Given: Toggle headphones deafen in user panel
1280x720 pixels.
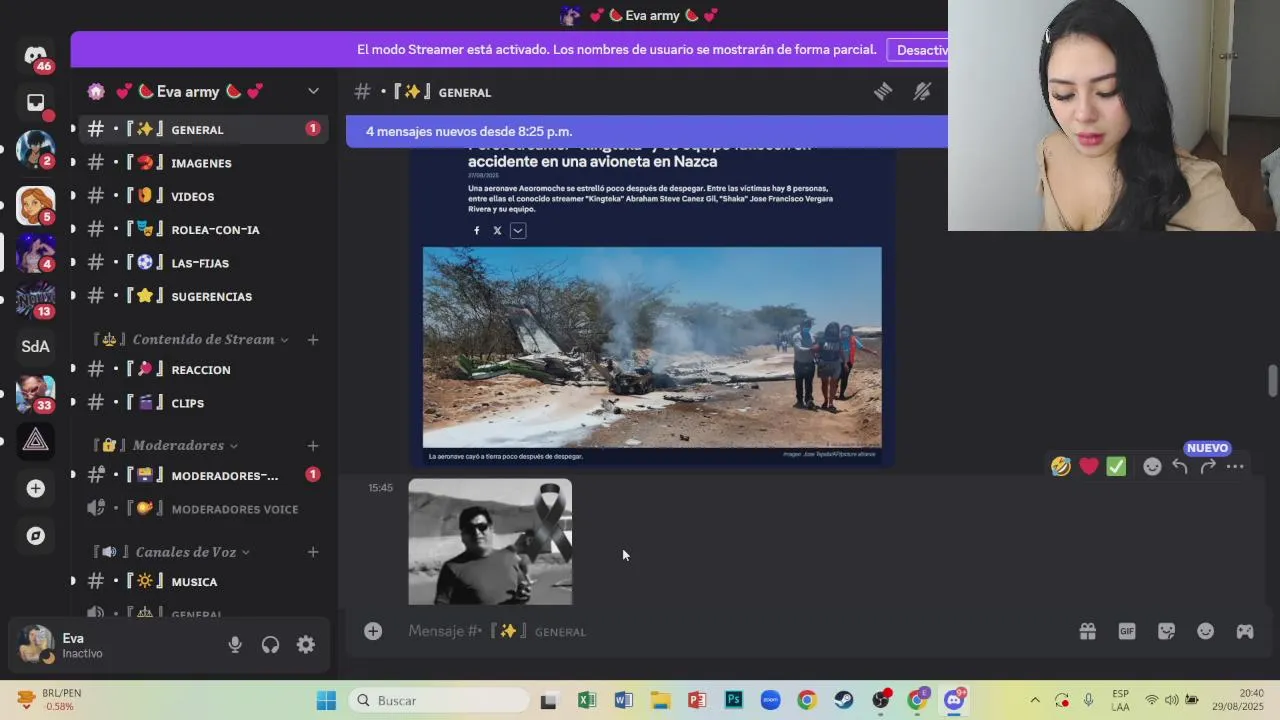Looking at the screenshot, I should click(270, 645).
